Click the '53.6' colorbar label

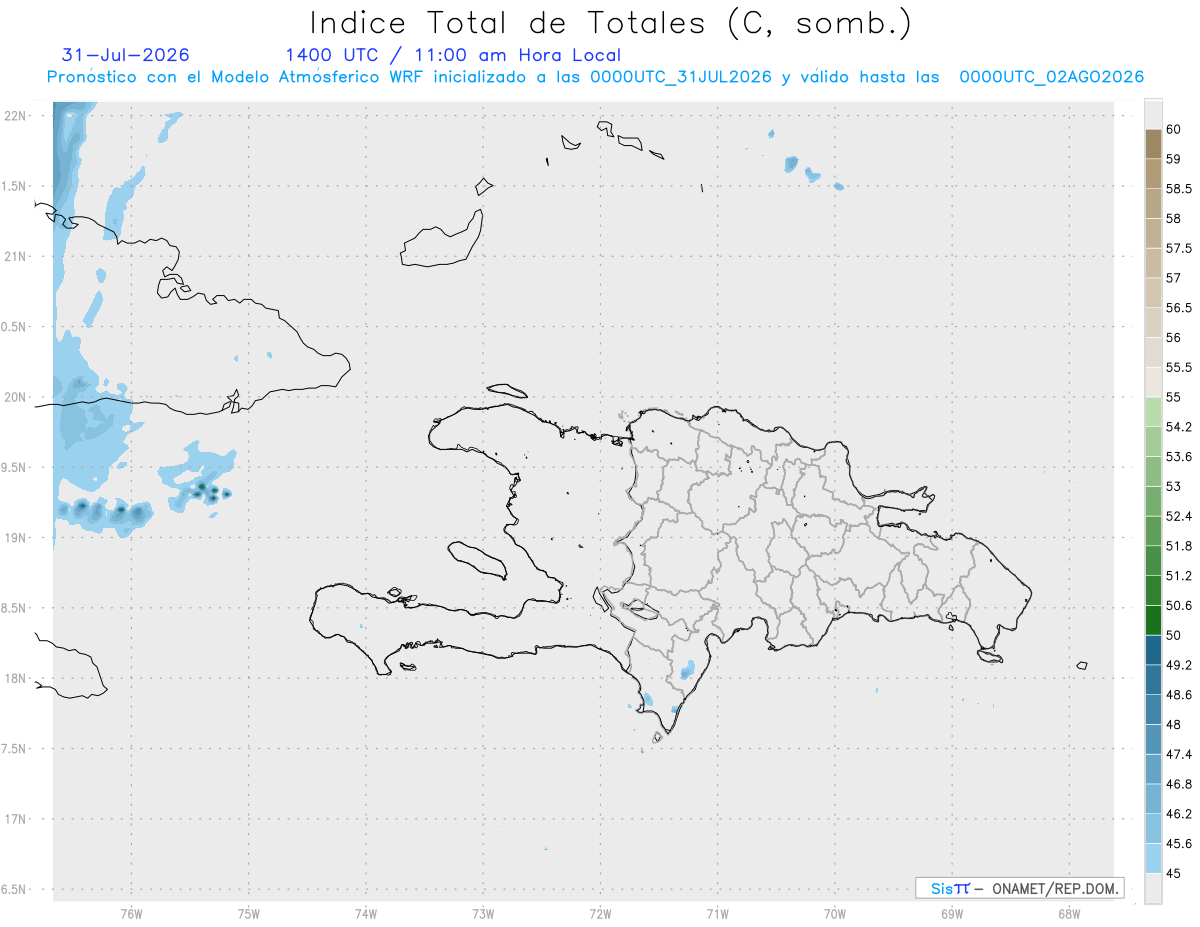point(1178,457)
